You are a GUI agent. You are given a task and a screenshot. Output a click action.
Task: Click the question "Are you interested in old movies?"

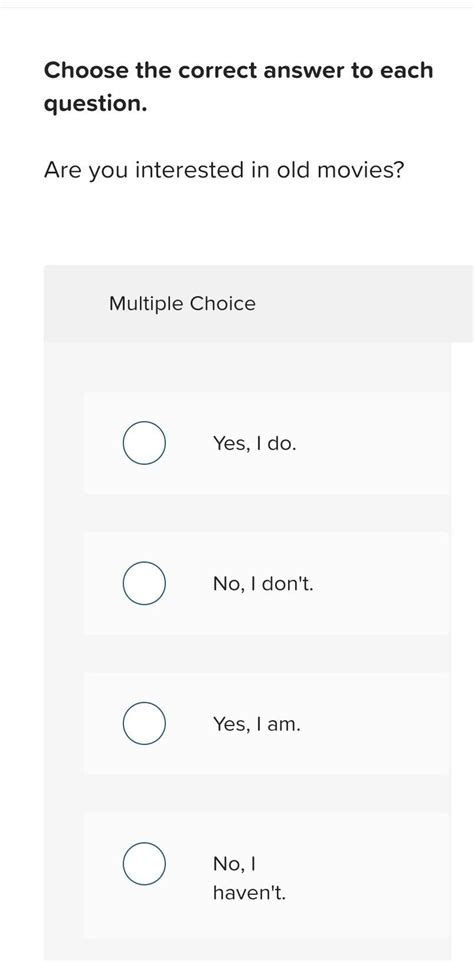[224, 171]
